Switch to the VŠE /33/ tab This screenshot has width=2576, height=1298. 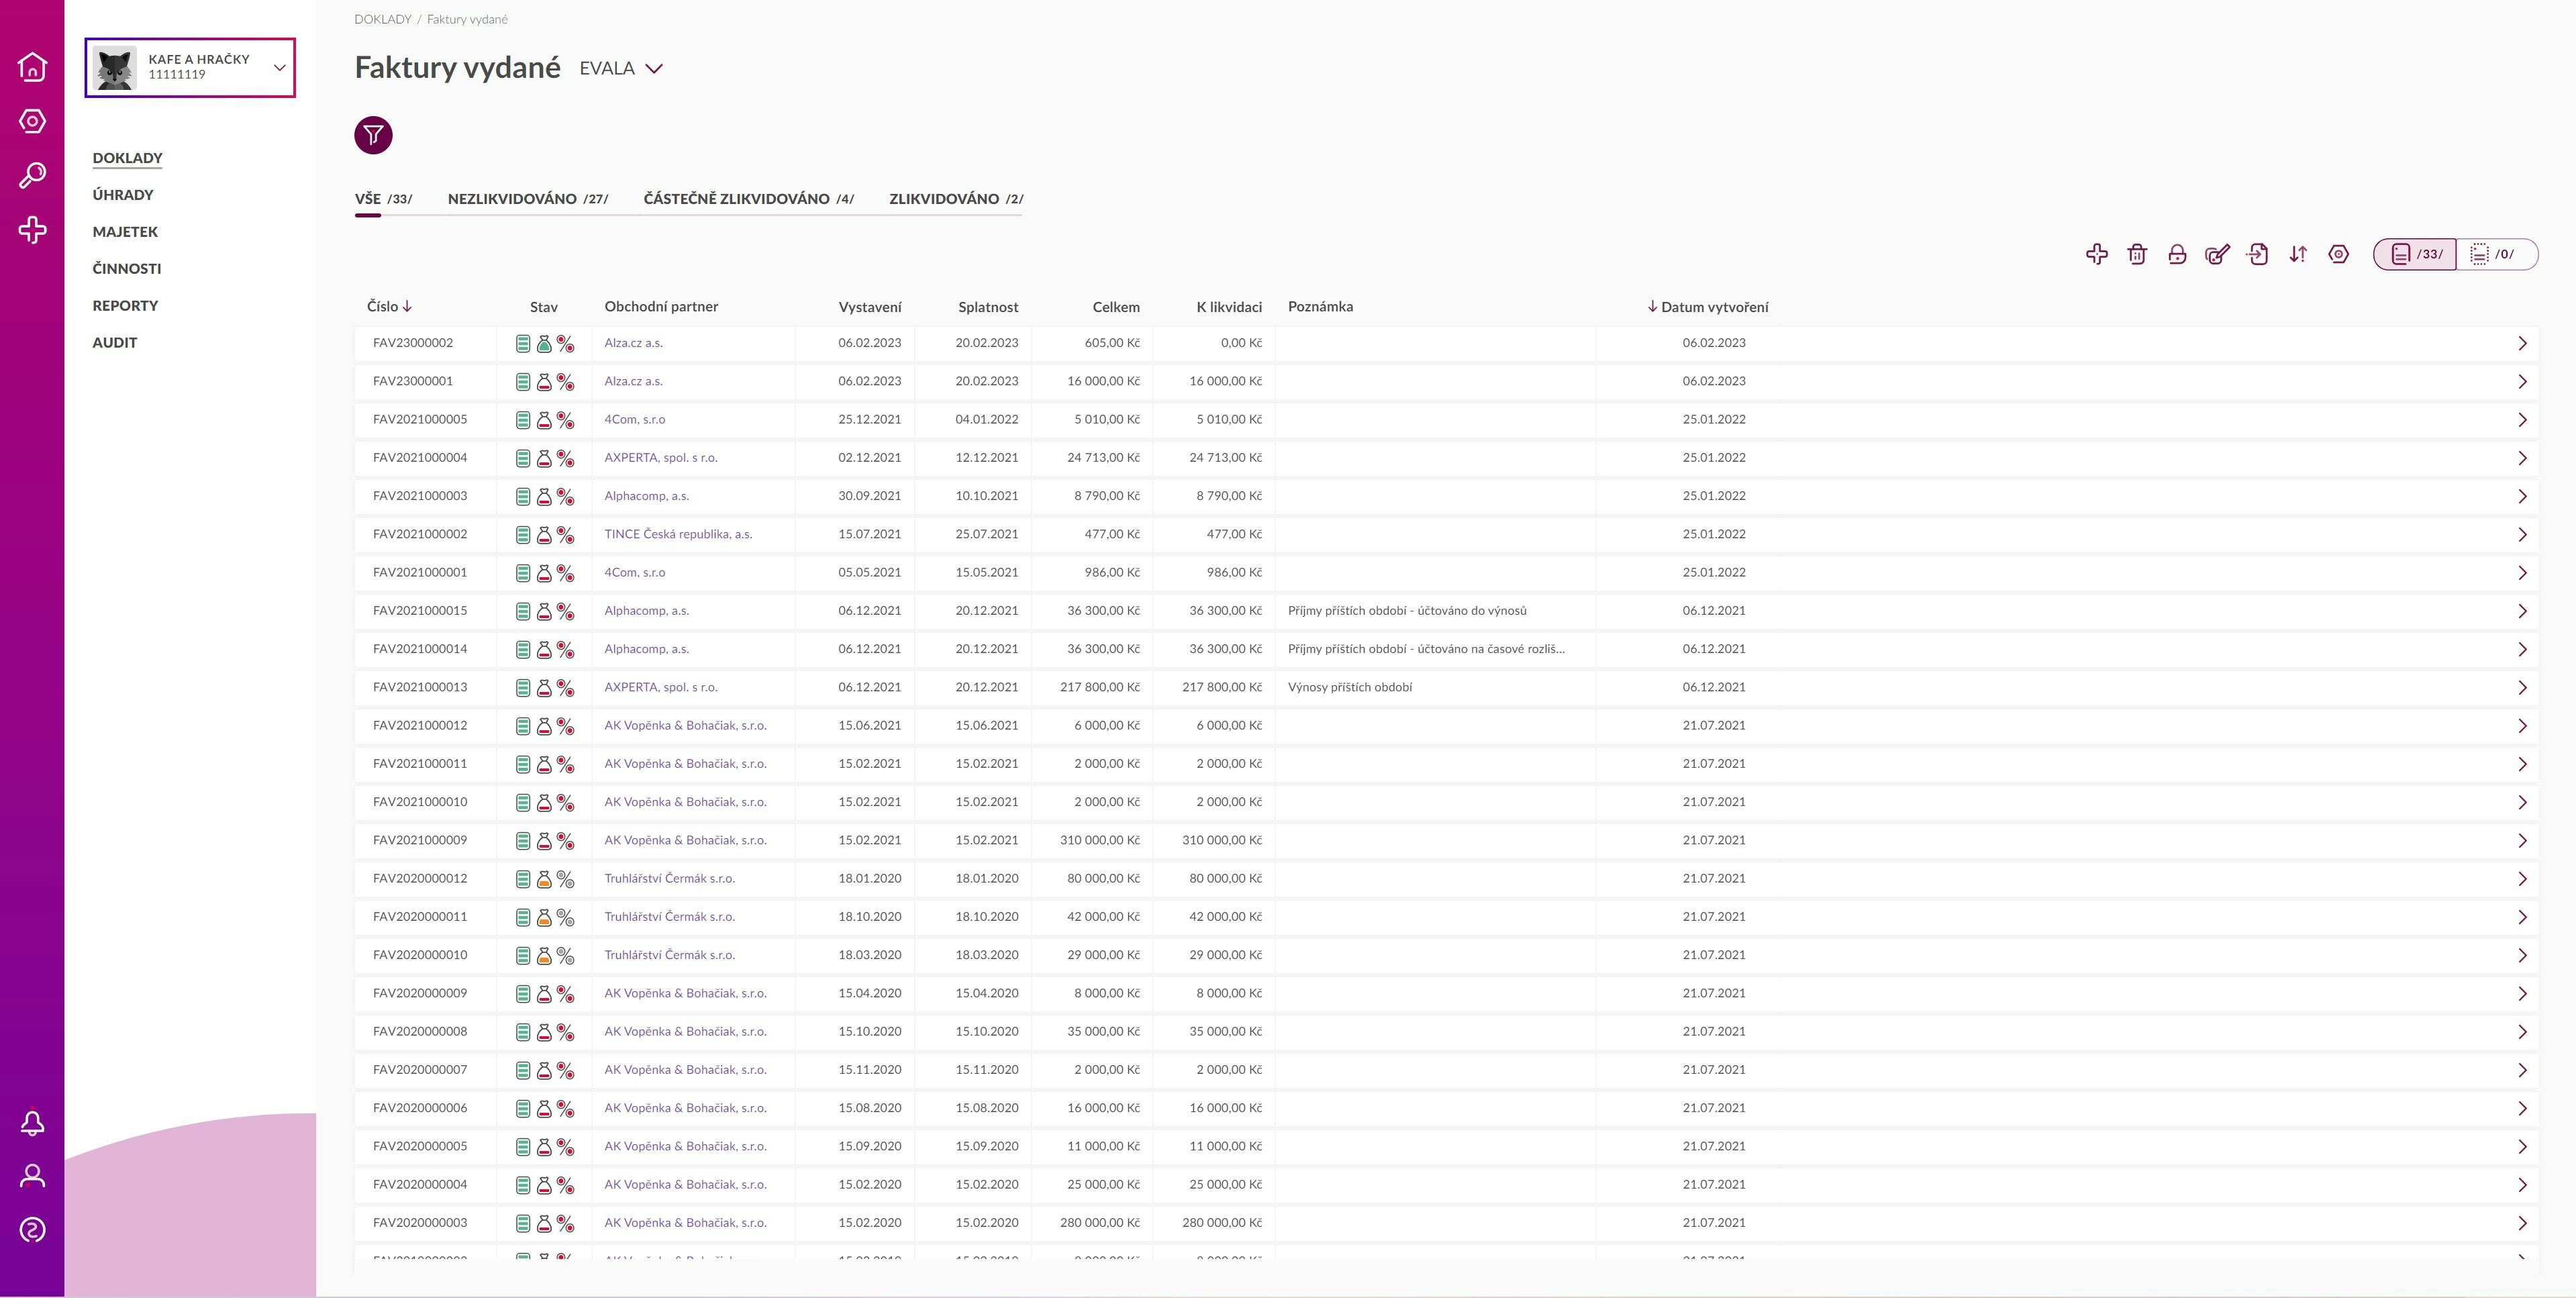click(x=383, y=198)
